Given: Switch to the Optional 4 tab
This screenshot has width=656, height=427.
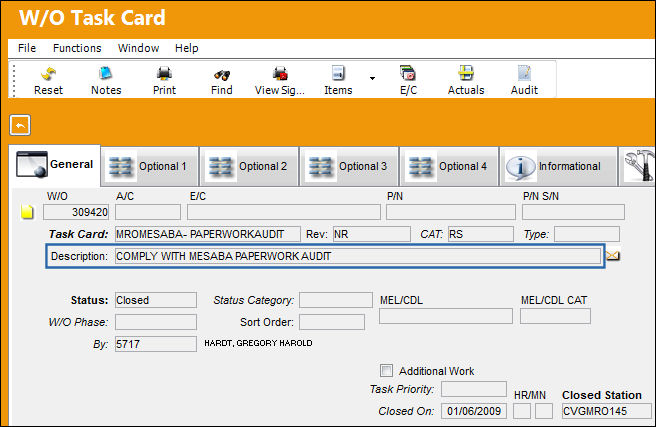Looking at the screenshot, I should coord(449,166).
